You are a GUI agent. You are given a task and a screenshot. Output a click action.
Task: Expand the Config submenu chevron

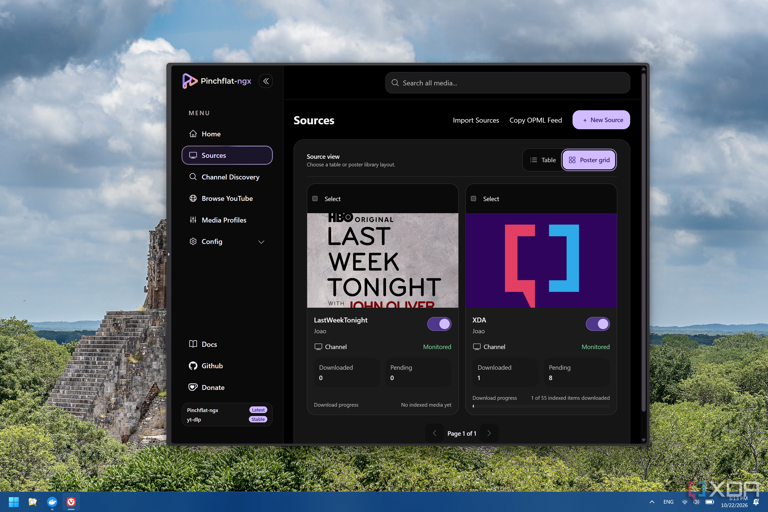(261, 242)
